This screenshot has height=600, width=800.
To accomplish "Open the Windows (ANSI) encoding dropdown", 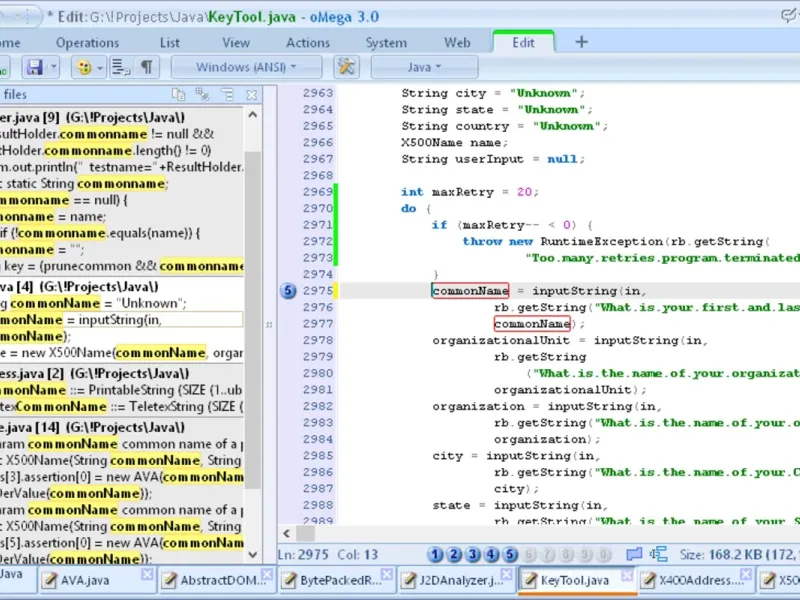I will 246,67.
